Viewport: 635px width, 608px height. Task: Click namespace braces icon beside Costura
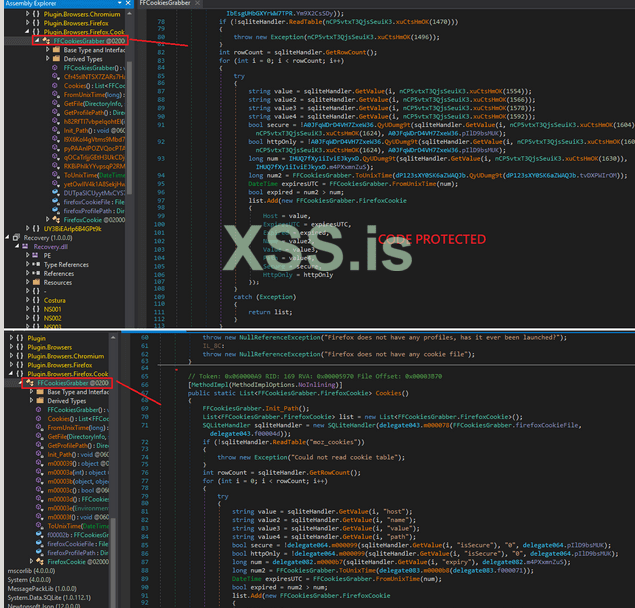pos(36,300)
